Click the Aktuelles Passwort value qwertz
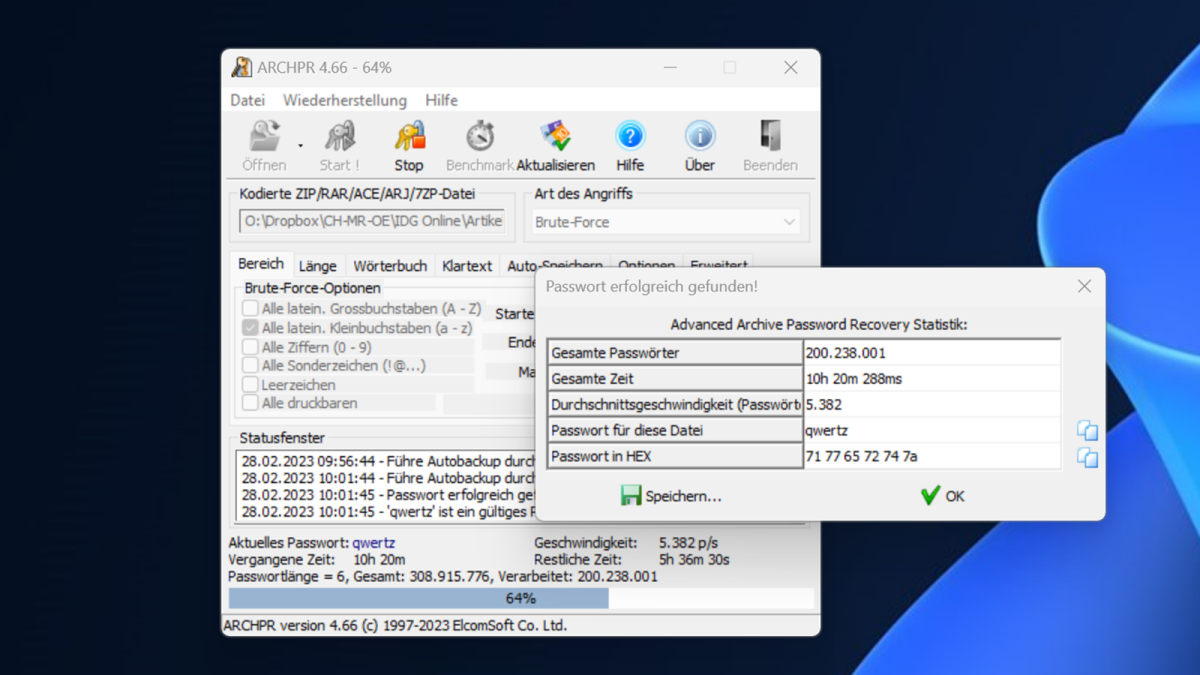1200x675 pixels. (373, 543)
